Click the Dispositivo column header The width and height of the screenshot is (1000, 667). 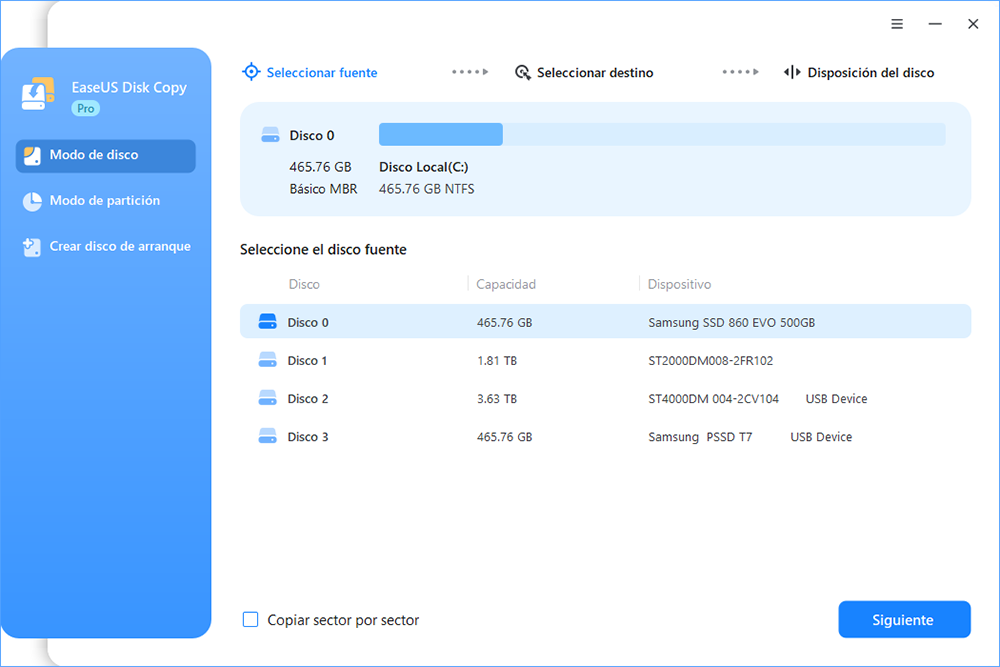coord(679,284)
